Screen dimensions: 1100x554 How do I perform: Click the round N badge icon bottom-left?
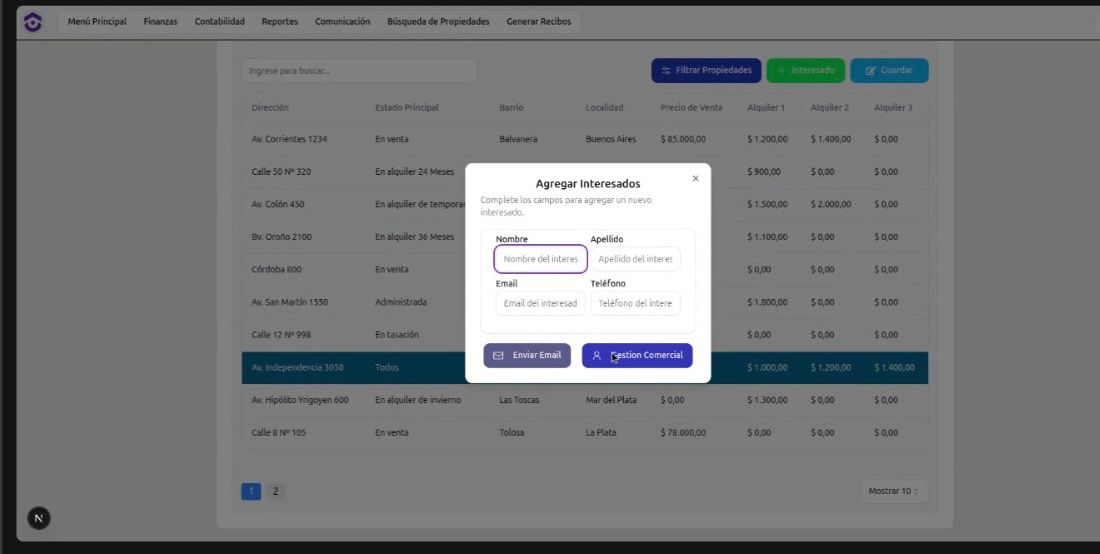(39, 517)
